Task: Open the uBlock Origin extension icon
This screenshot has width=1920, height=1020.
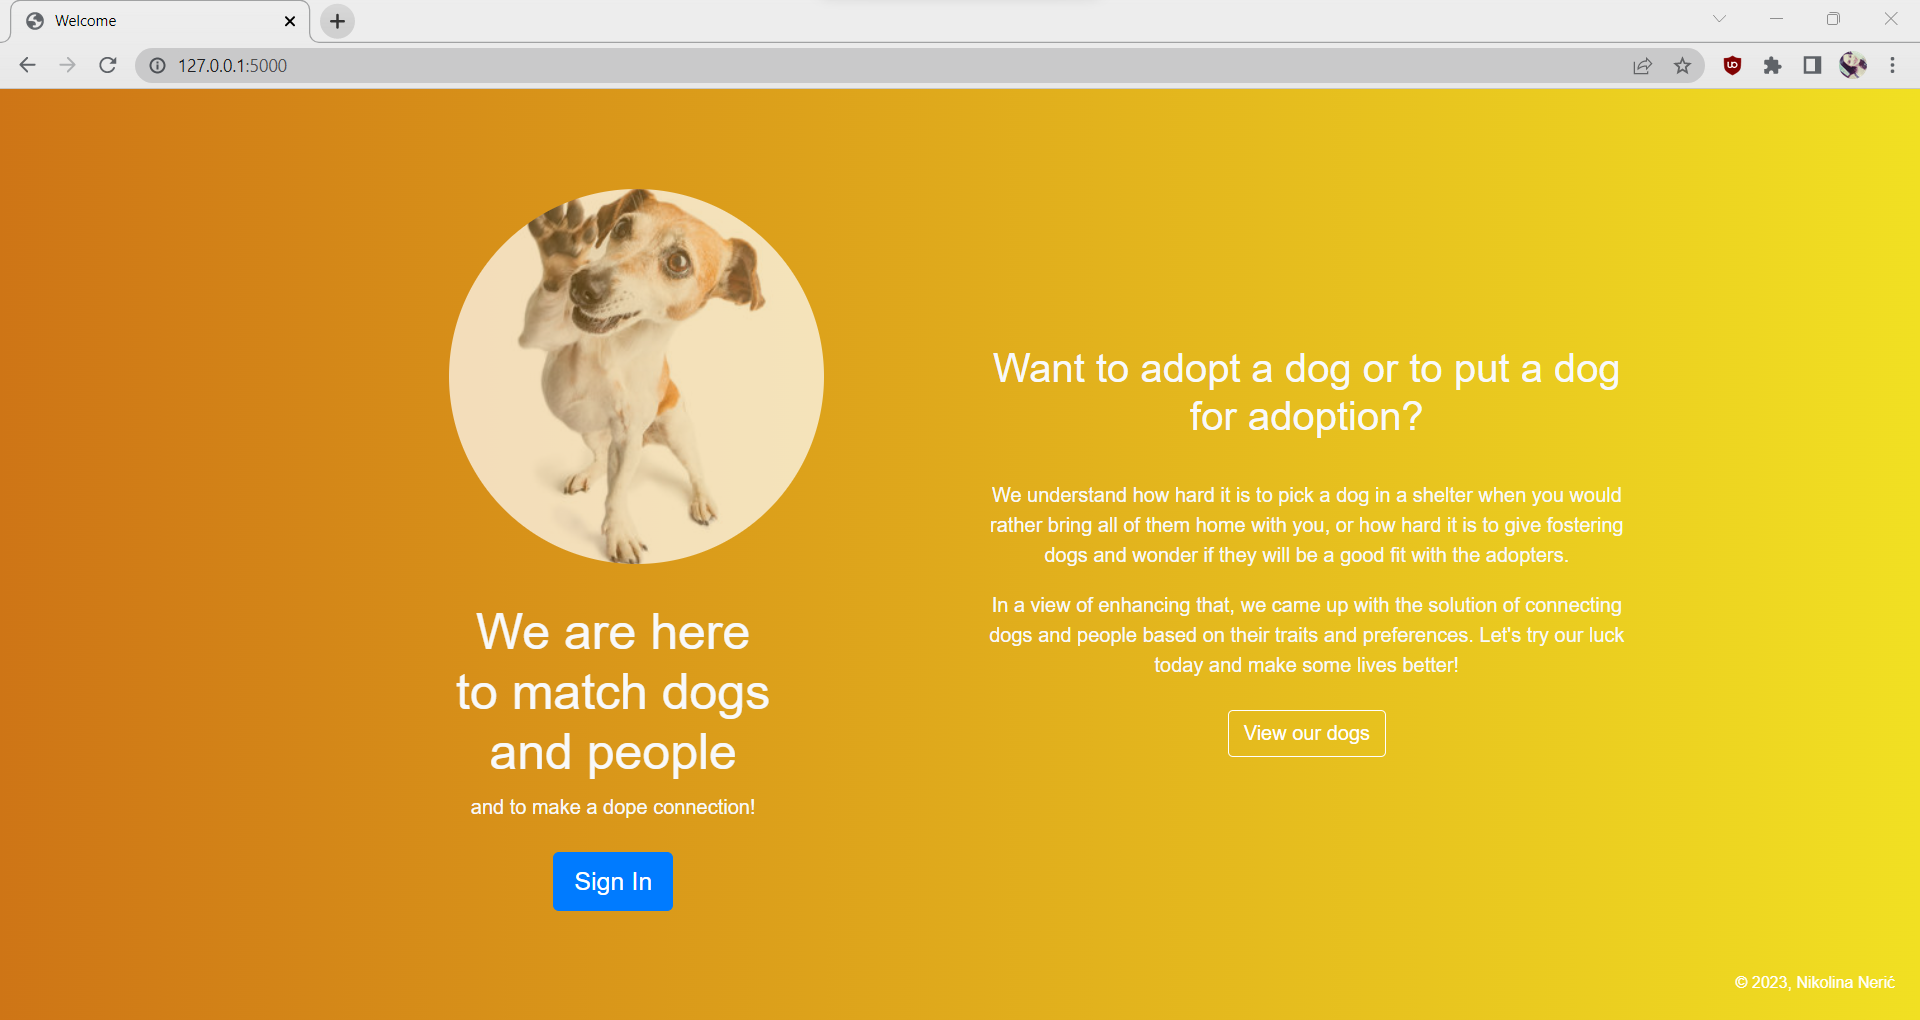Action: coord(1731,65)
